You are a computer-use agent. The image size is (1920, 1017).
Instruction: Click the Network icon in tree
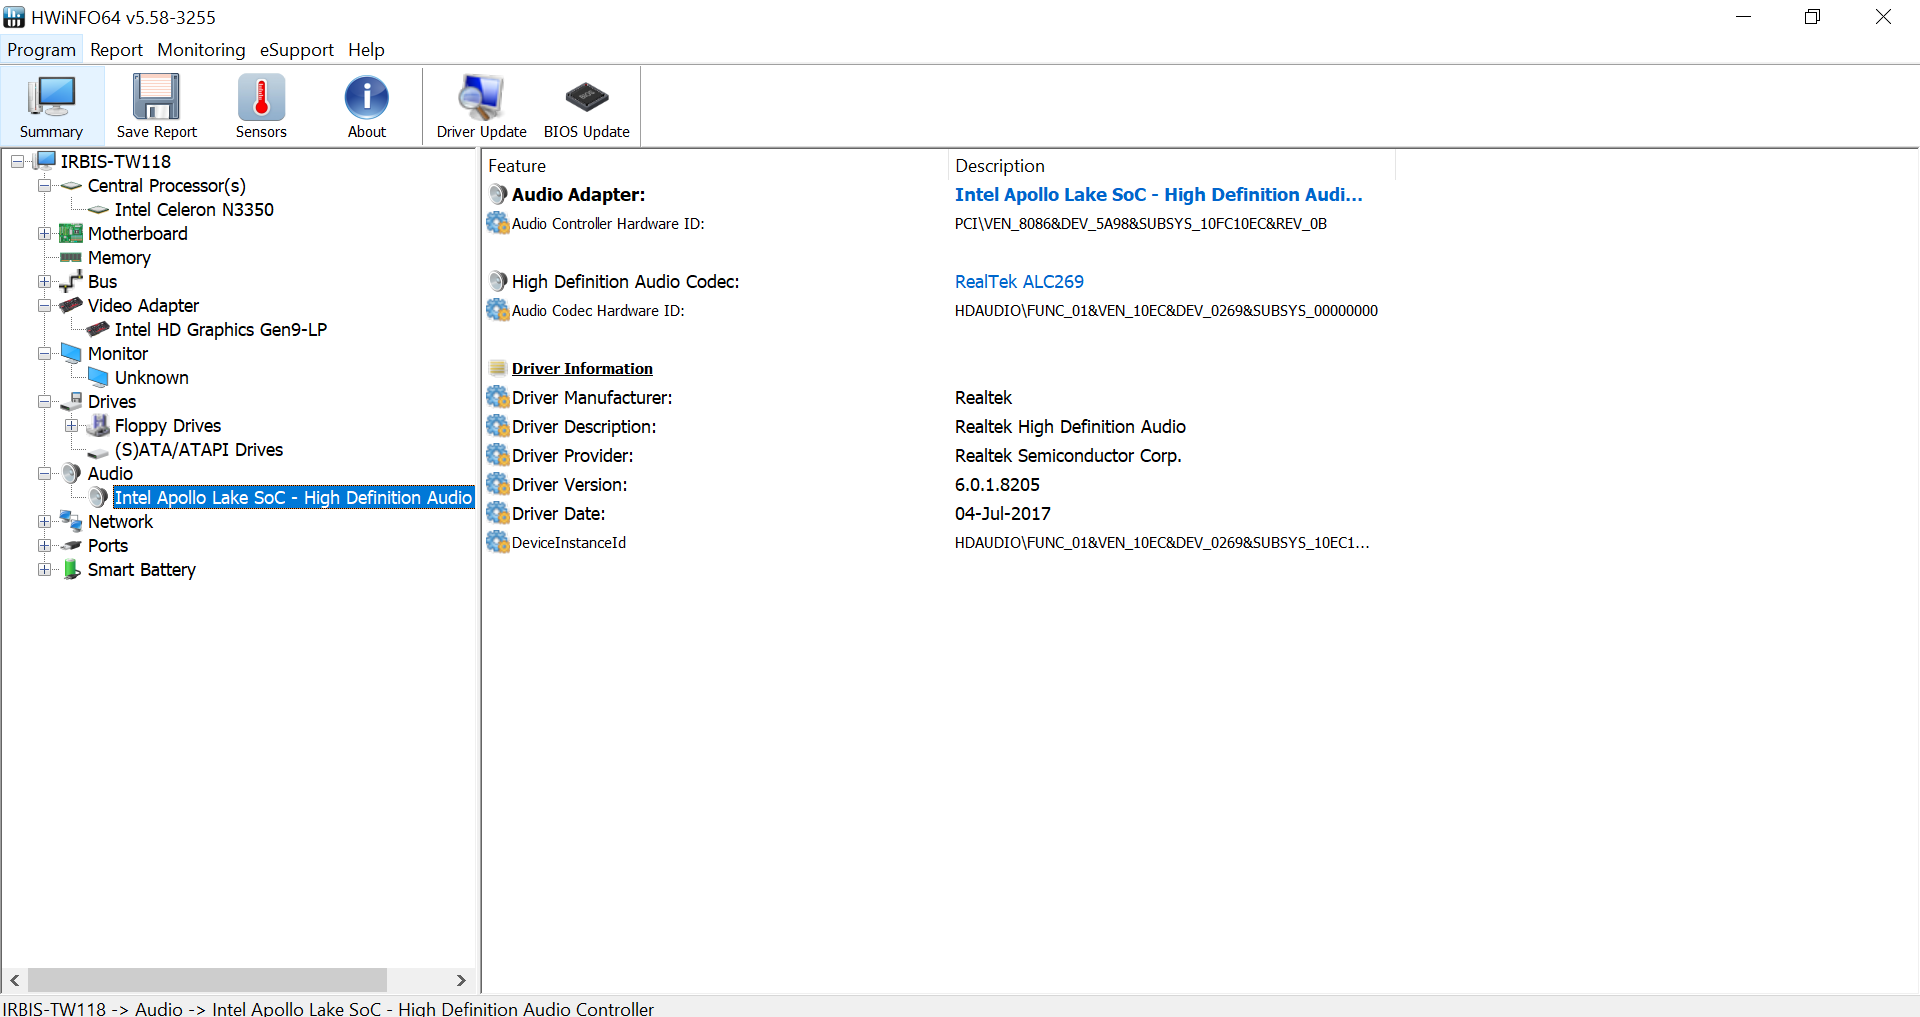point(71,521)
